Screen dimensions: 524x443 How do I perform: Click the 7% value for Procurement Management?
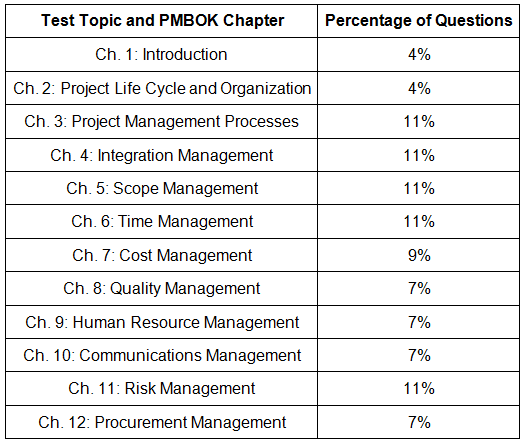click(x=419, y=422)
